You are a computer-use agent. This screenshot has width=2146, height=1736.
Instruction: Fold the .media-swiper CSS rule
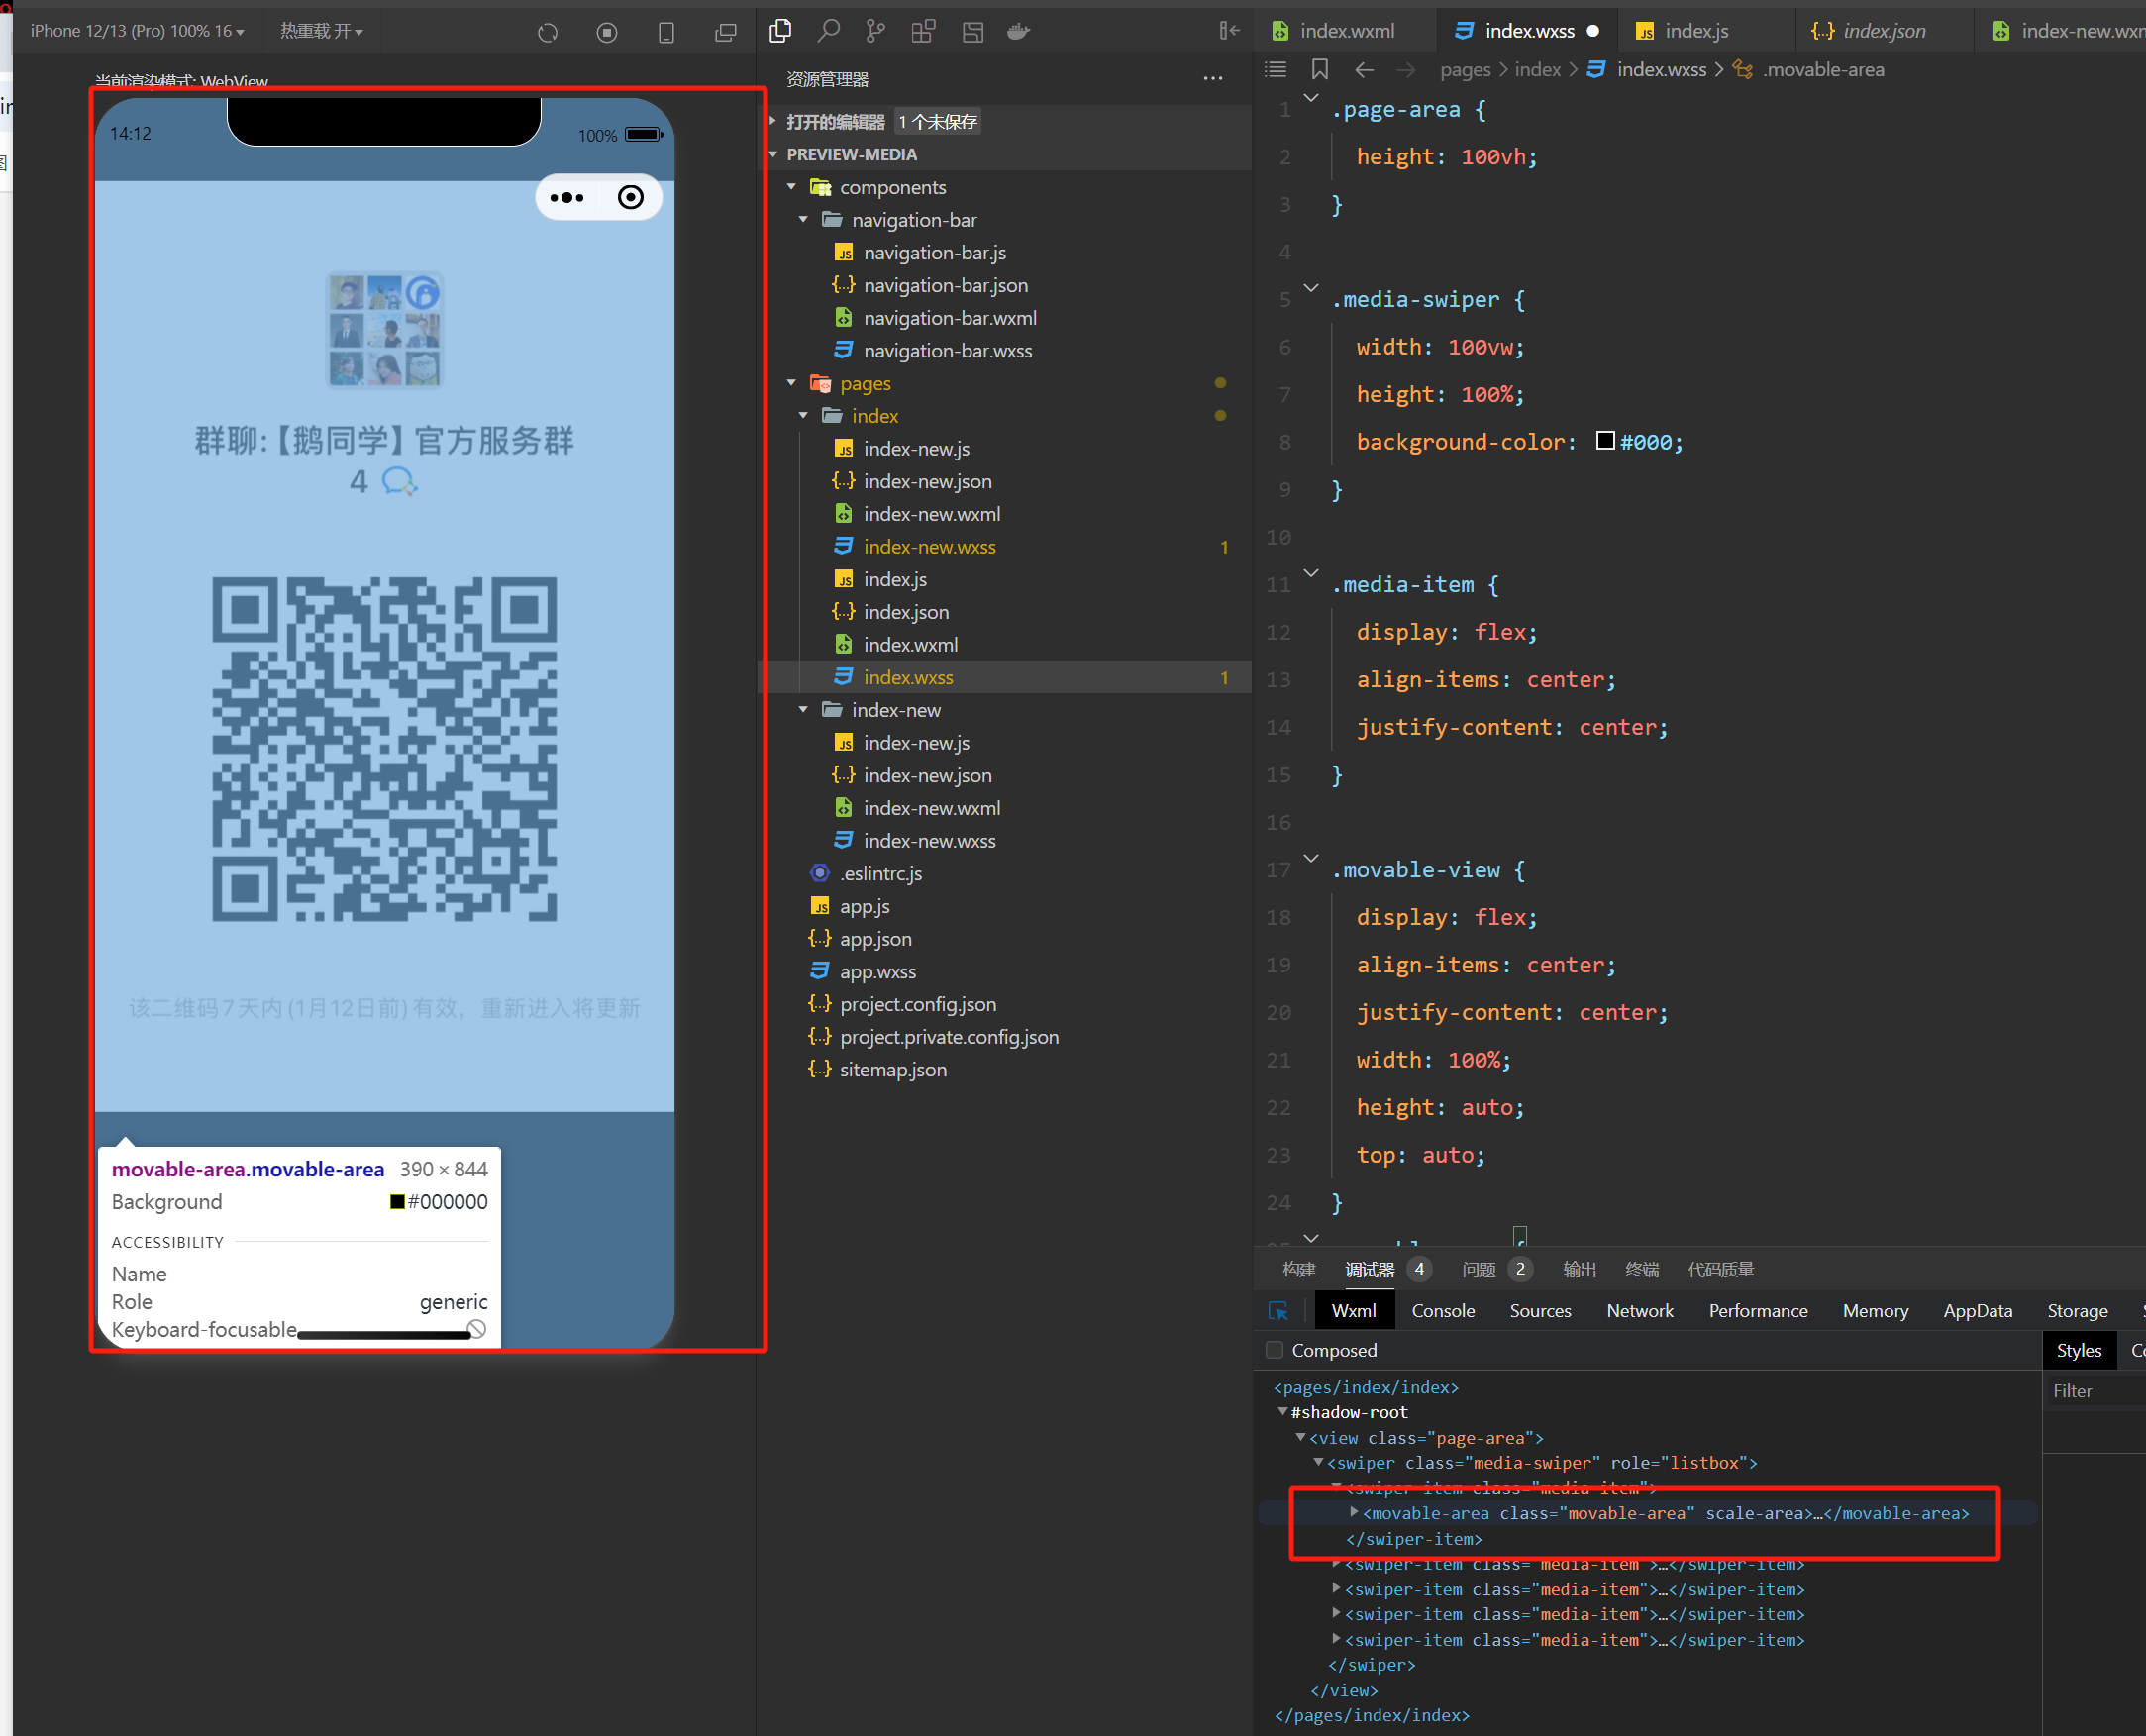1311,288
